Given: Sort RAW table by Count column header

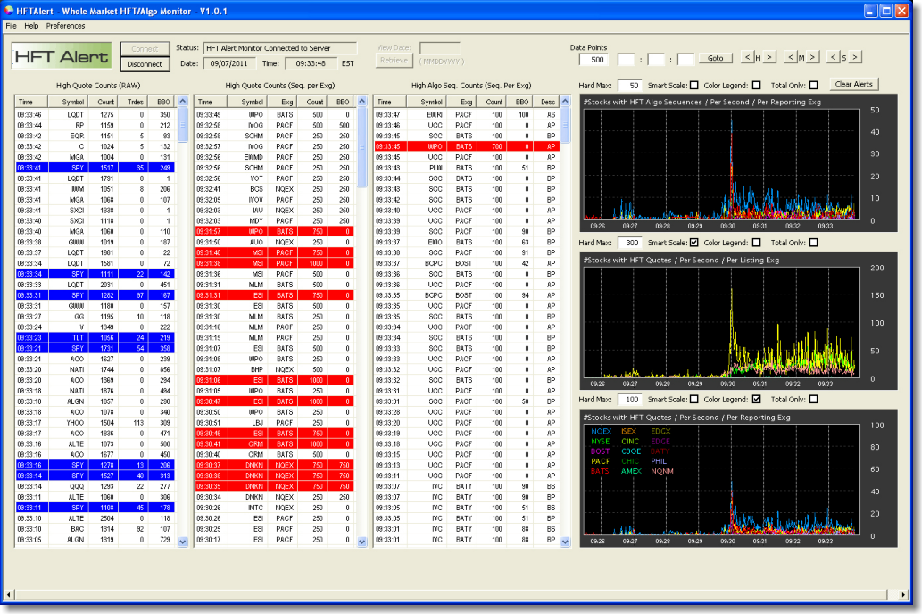Looking at the screenshot, I should click(103, 102).
